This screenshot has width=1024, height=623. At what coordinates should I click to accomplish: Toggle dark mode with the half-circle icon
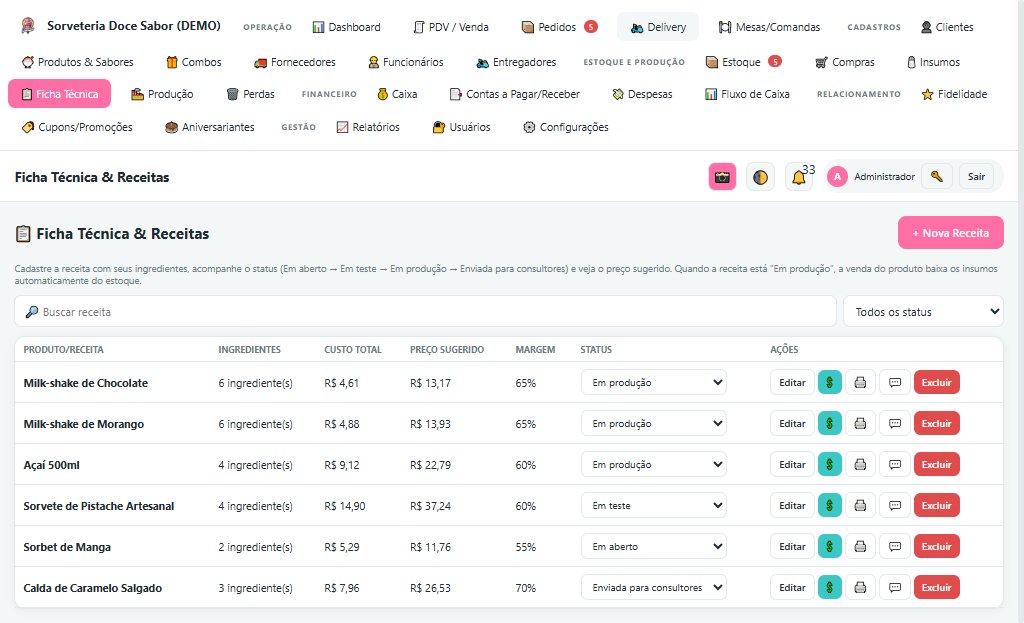[x=760, y=177]
